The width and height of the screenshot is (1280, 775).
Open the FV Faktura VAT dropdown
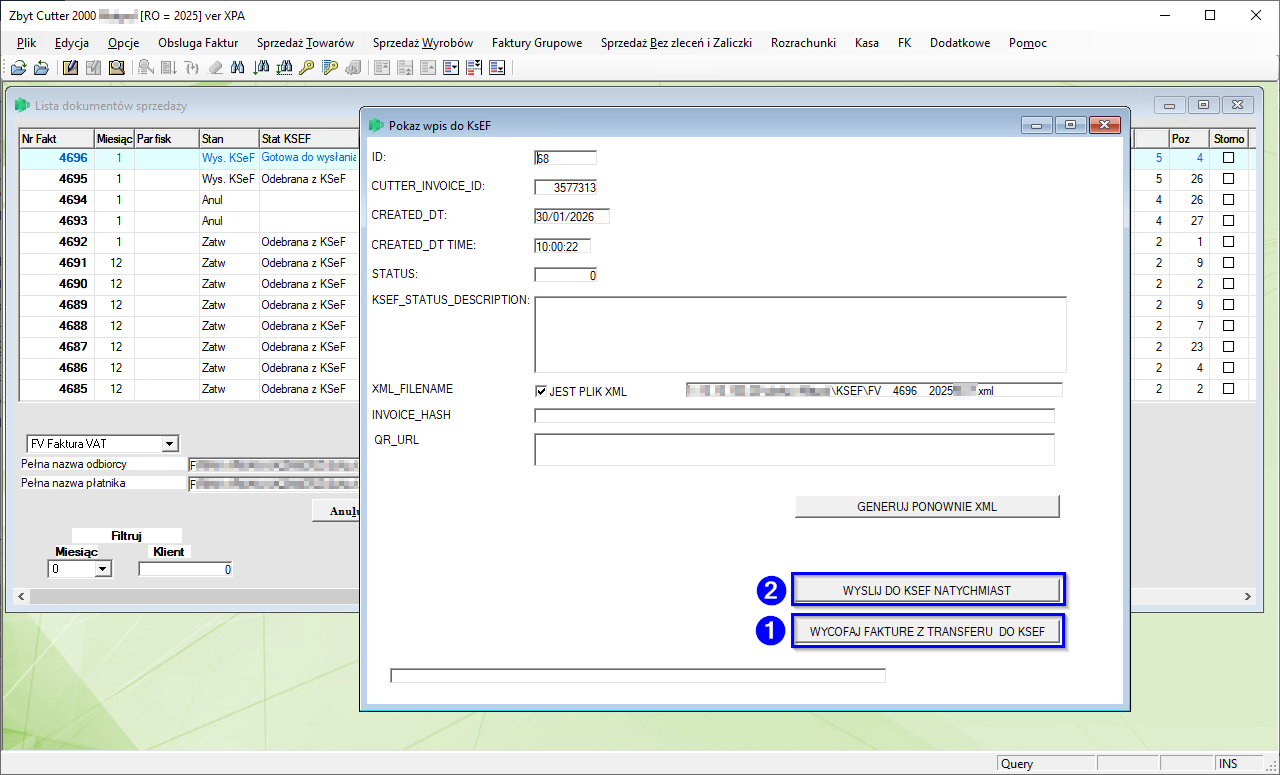pyautogui.click(x=169, y=444)
